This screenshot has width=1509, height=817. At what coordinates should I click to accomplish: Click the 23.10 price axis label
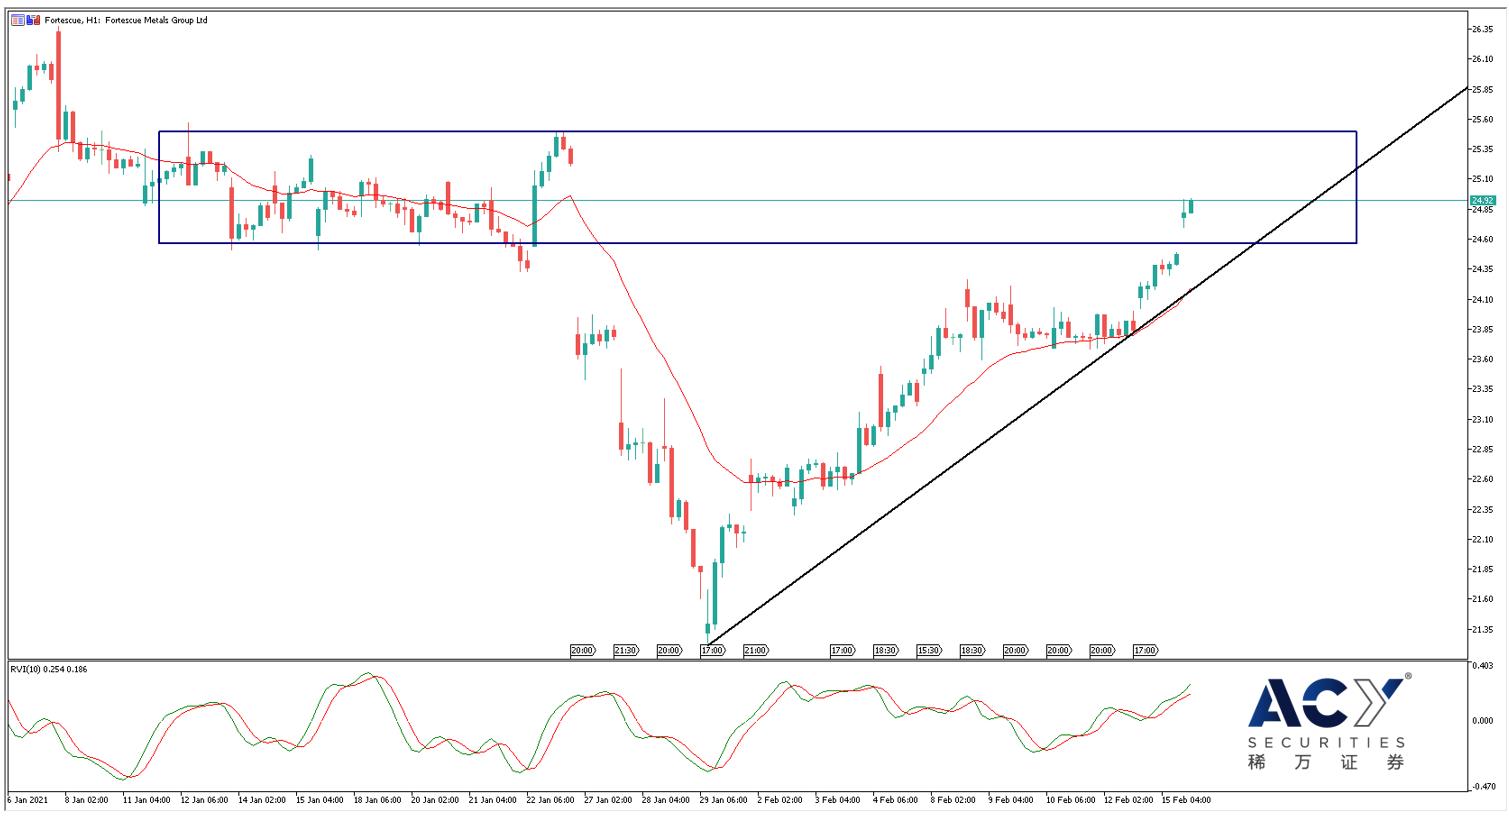1482,419
